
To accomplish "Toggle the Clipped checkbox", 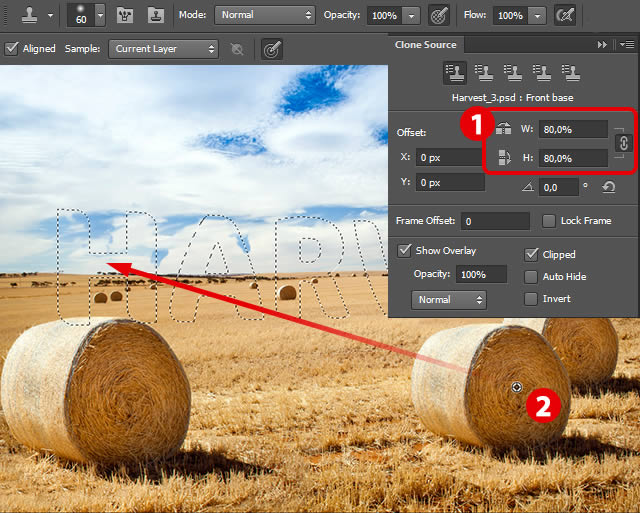I will point(531,254).
